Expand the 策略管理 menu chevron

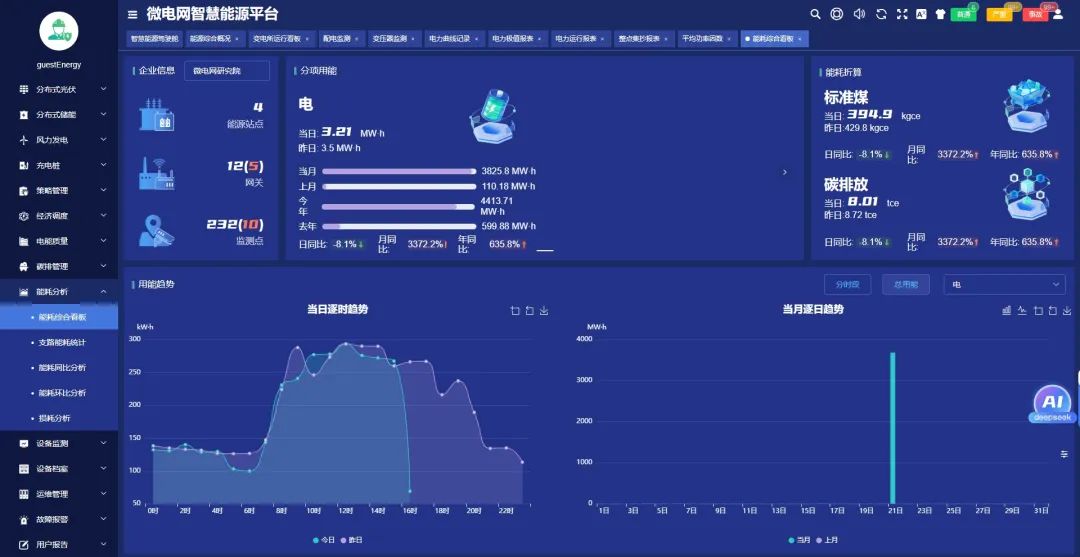(x=103, y=190)
